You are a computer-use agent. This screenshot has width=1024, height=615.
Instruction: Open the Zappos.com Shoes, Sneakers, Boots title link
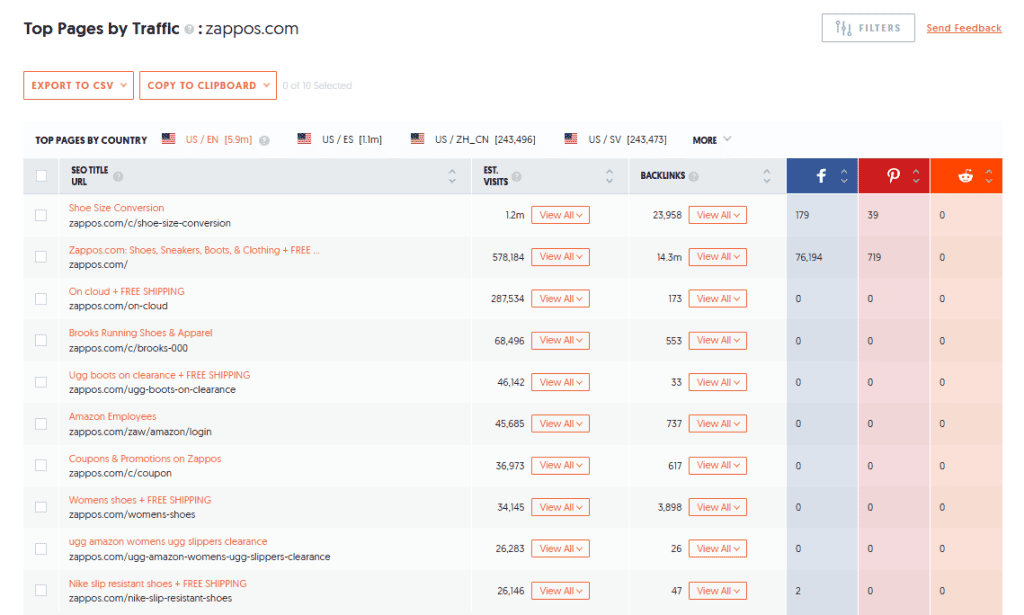point(194,250)
